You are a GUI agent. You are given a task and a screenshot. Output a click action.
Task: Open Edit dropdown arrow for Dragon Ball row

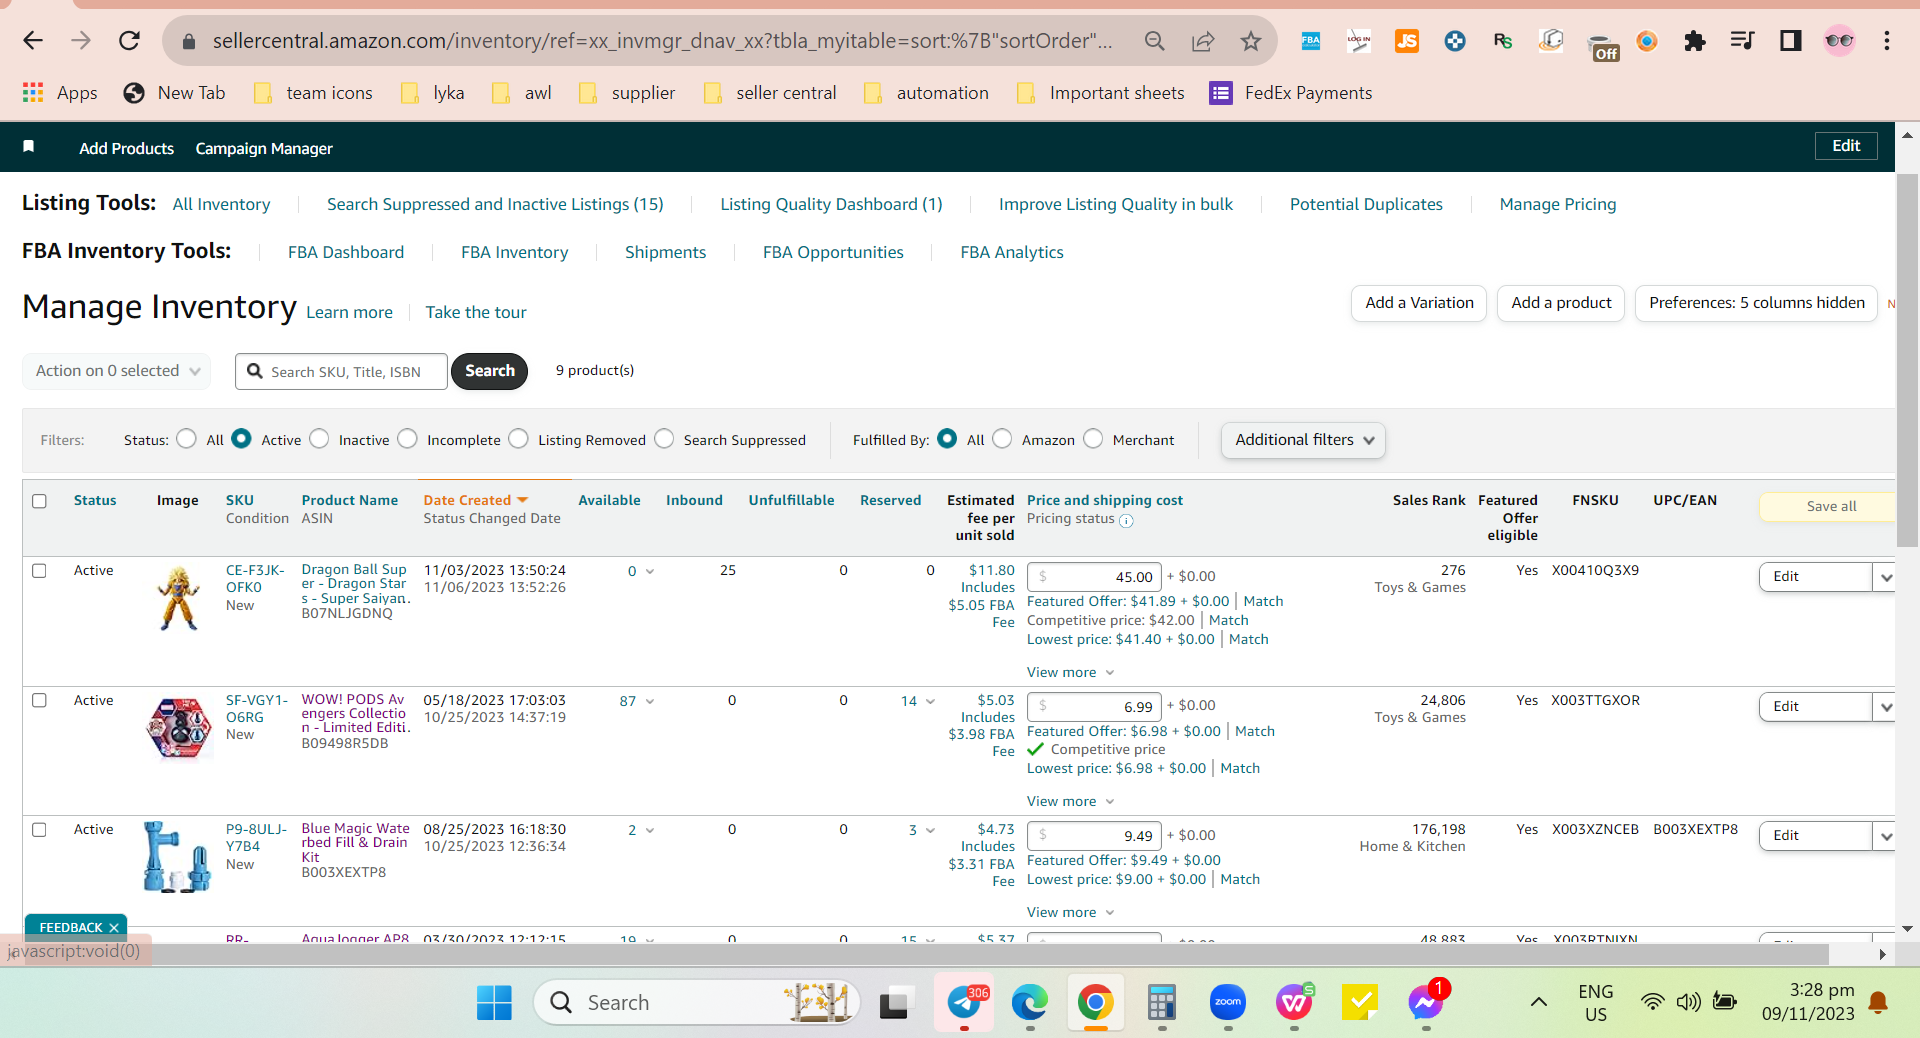point(1886,577)
